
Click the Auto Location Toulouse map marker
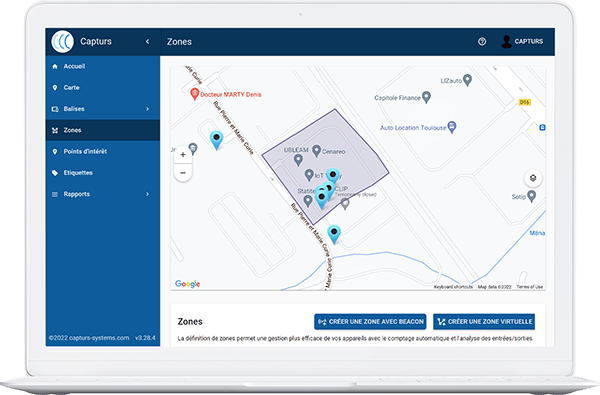(x=452, y=127)
